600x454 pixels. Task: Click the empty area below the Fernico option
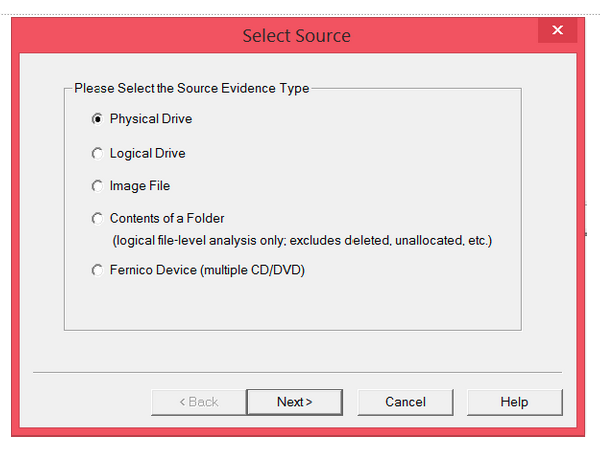[x=292, y=304]
